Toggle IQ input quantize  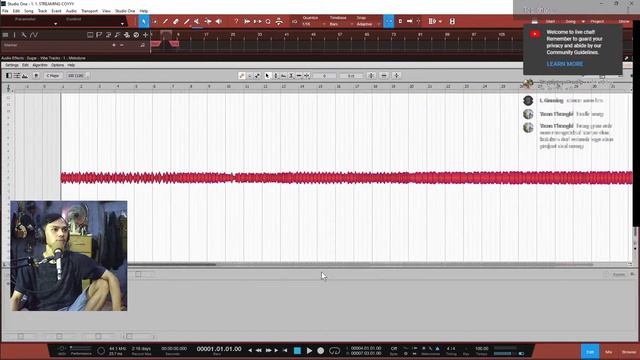coord(294,22)
